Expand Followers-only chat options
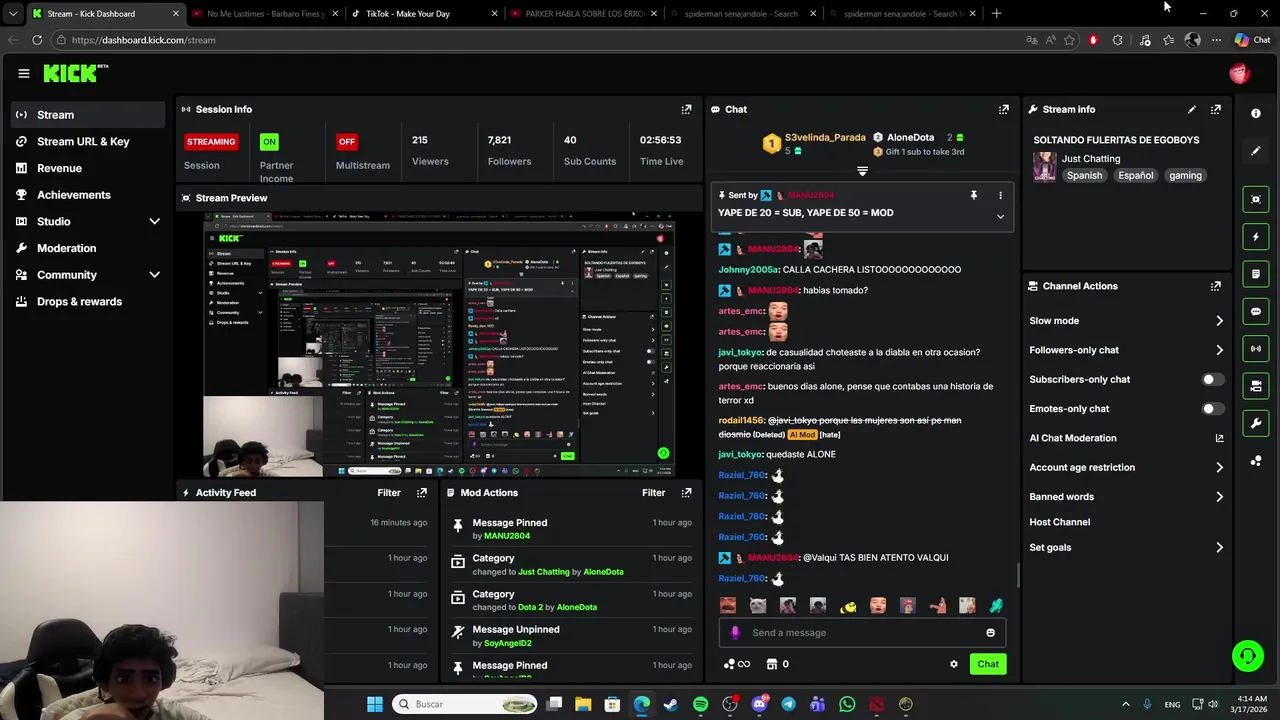This screenshot has height=720, width=1280. point(1219,350)
